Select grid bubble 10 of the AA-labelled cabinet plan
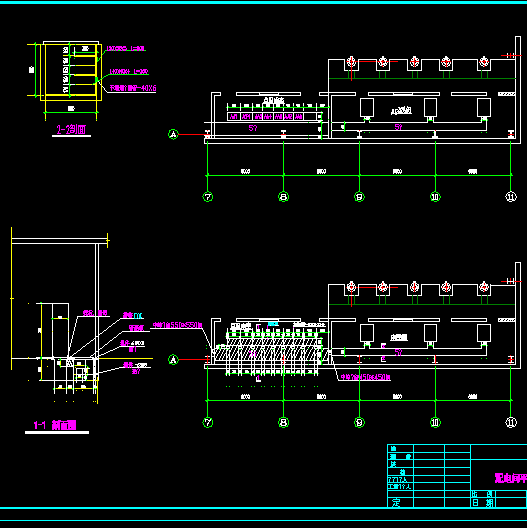Viewport: 527px width, 528px height. pos(435,197)
